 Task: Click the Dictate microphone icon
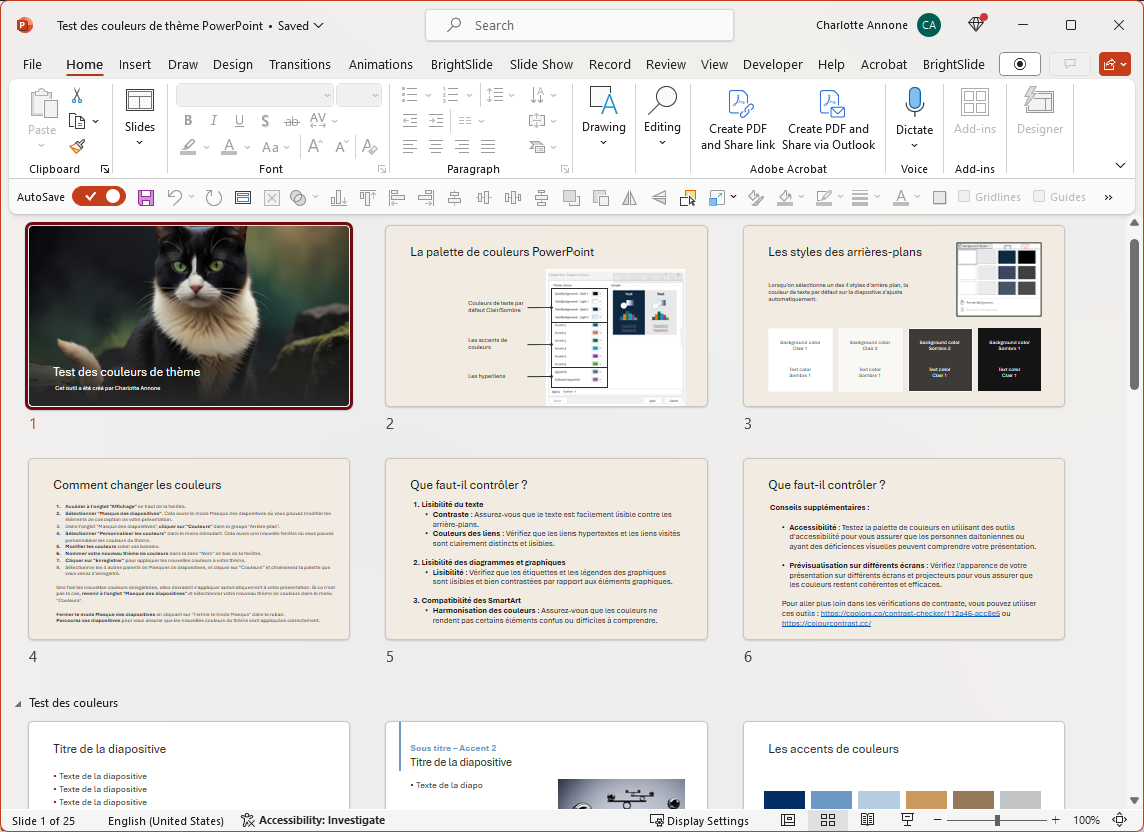click(914, 102)
